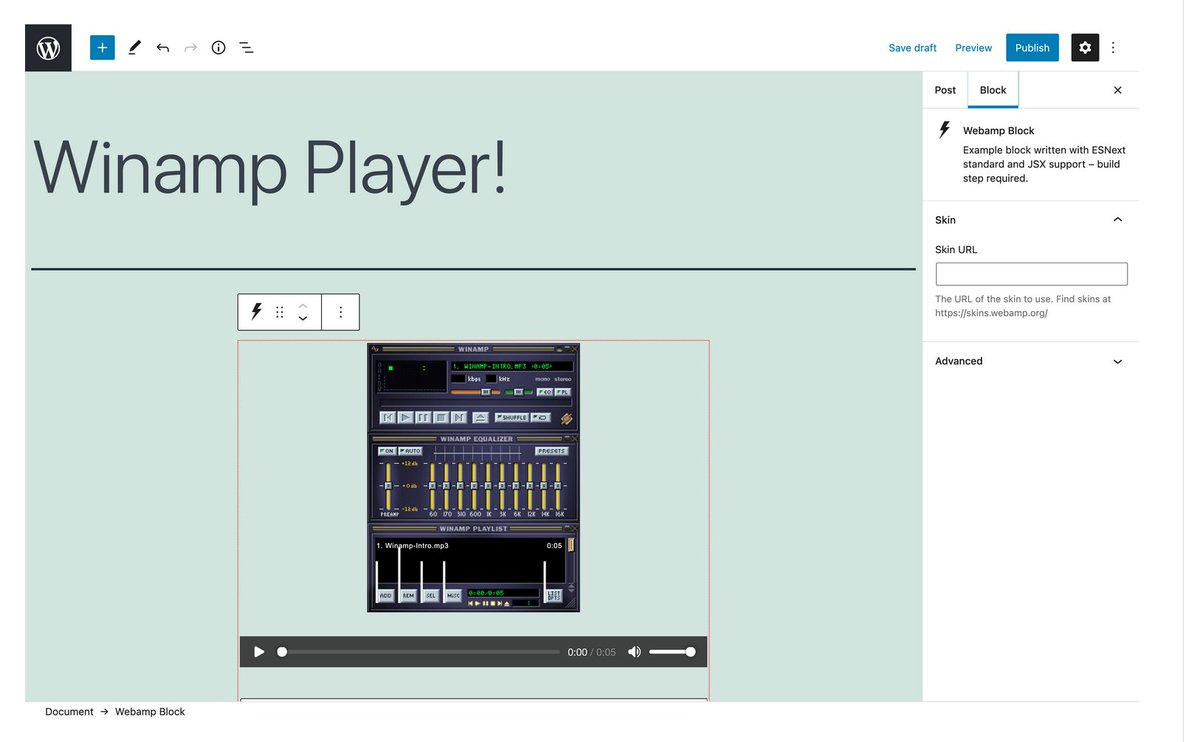Click the Winamp volume slider
Image resolution: width=1200 pixels, height=742 pixels.
tap(475, 392)
